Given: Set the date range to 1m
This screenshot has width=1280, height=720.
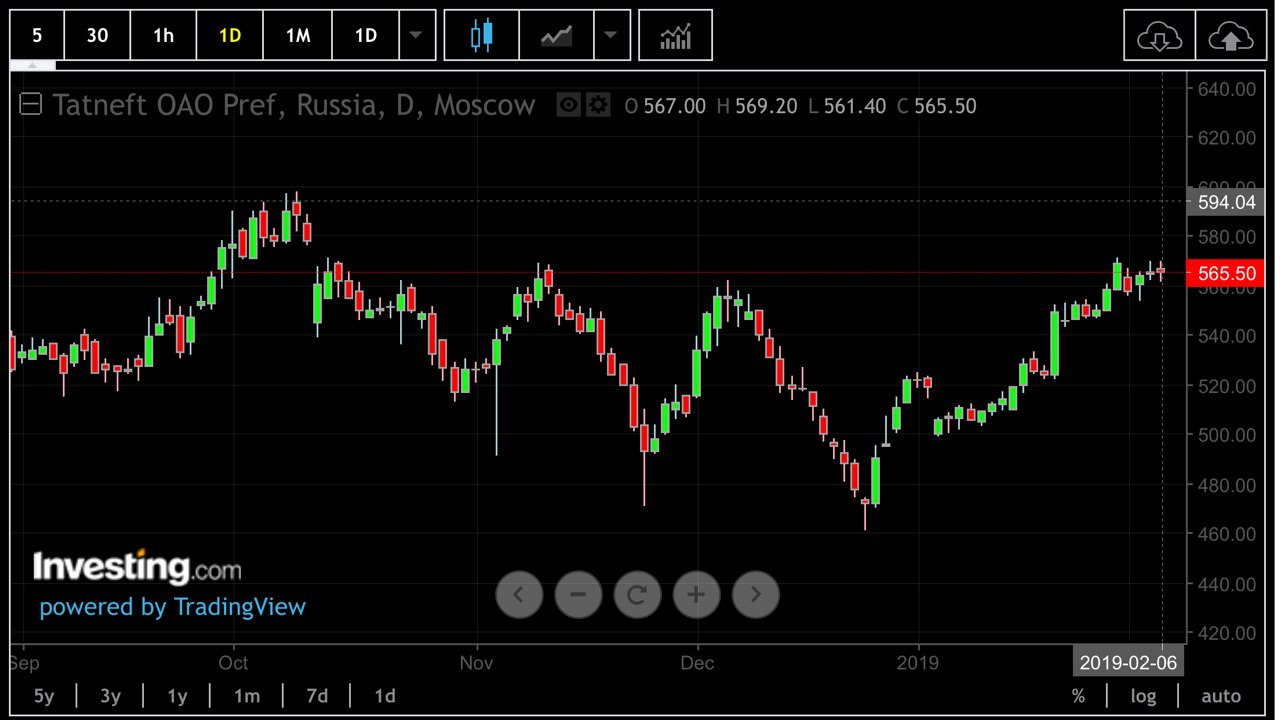Looking at the screenshot, I should click(x=246, y=696).
